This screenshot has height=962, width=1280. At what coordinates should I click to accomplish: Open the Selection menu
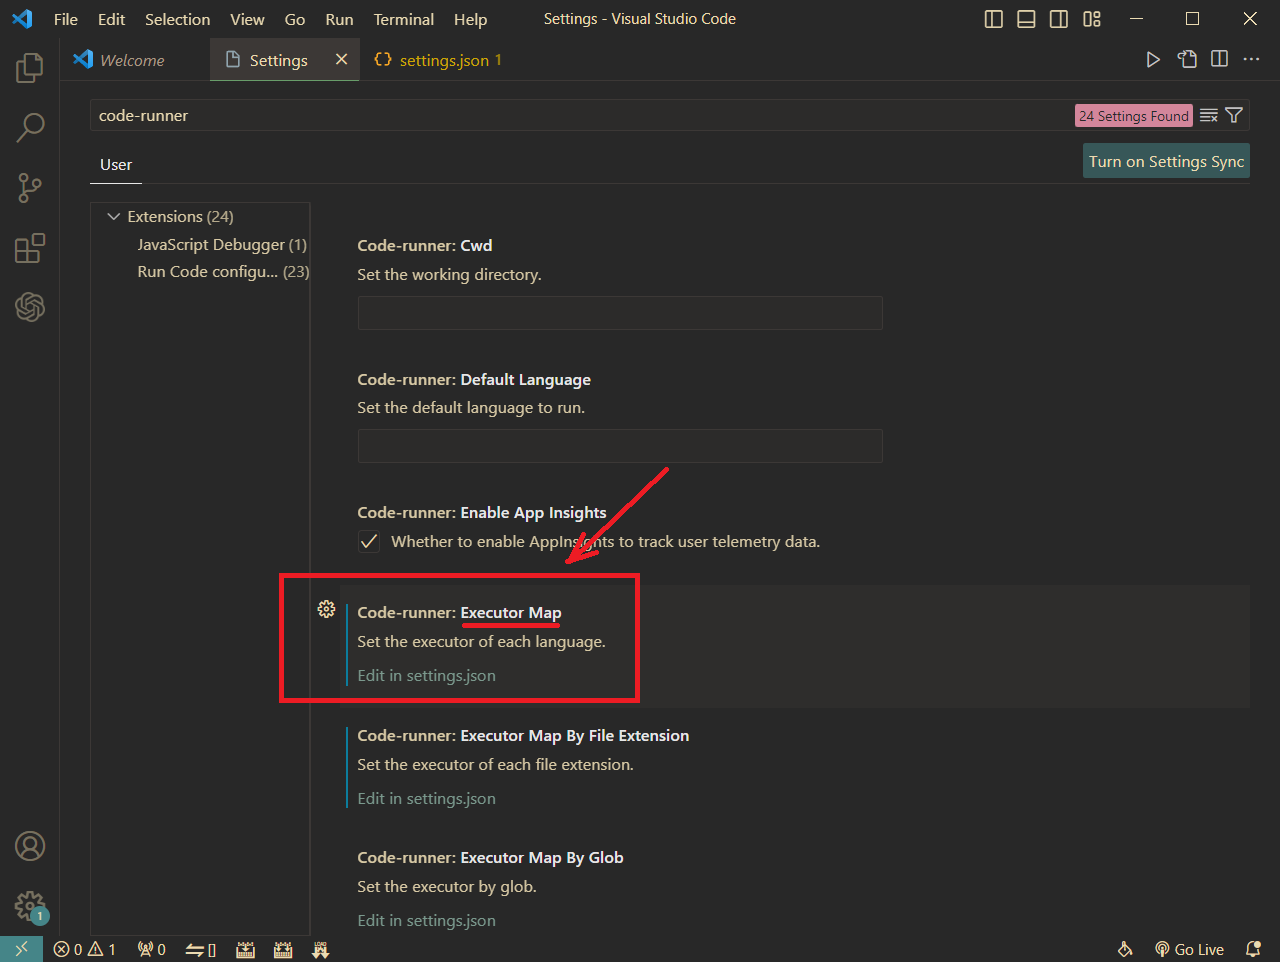pyautogui.click(x=177, y=19)
